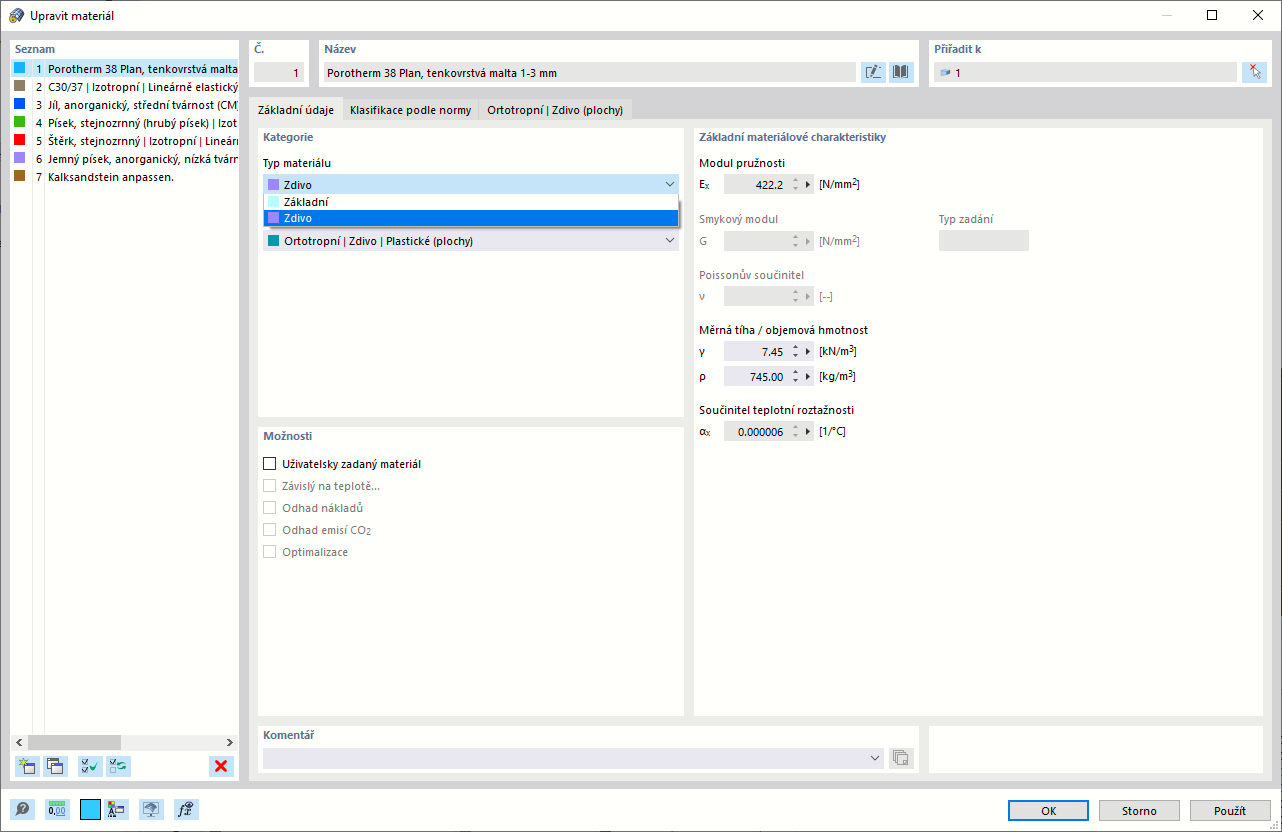
Task: Click the select all items check icon
Action: coord(90,767)
